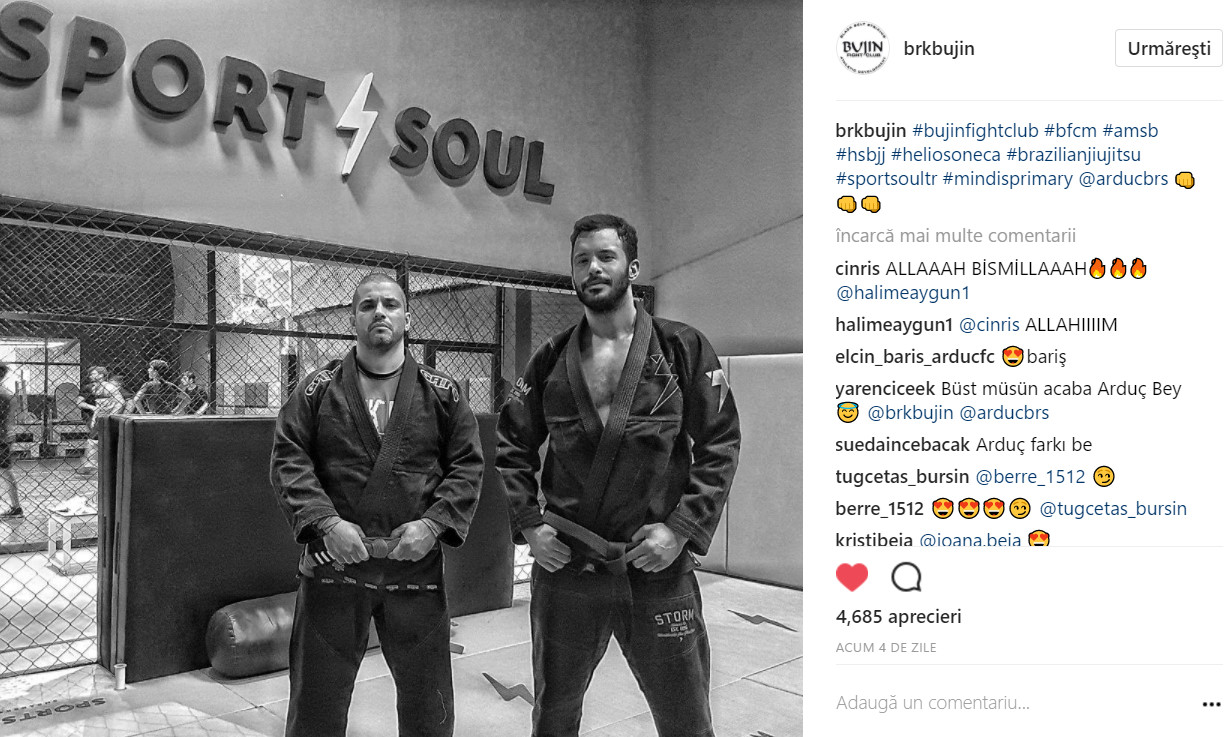The width and height of the screenshot is (1230, 737).
Task: Click the Bujin Fight Club profile avatar
Action: click(x=862, y=47)
